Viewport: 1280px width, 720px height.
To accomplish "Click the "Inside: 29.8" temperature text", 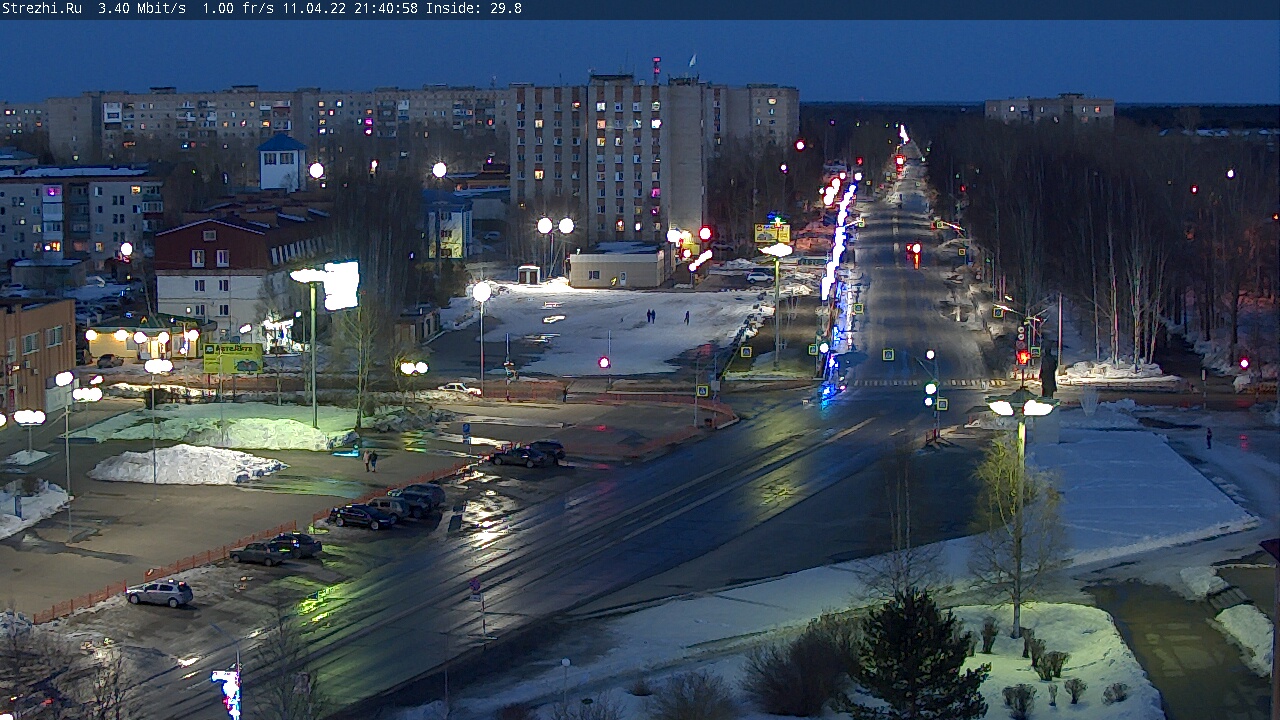I will point(474,8).
